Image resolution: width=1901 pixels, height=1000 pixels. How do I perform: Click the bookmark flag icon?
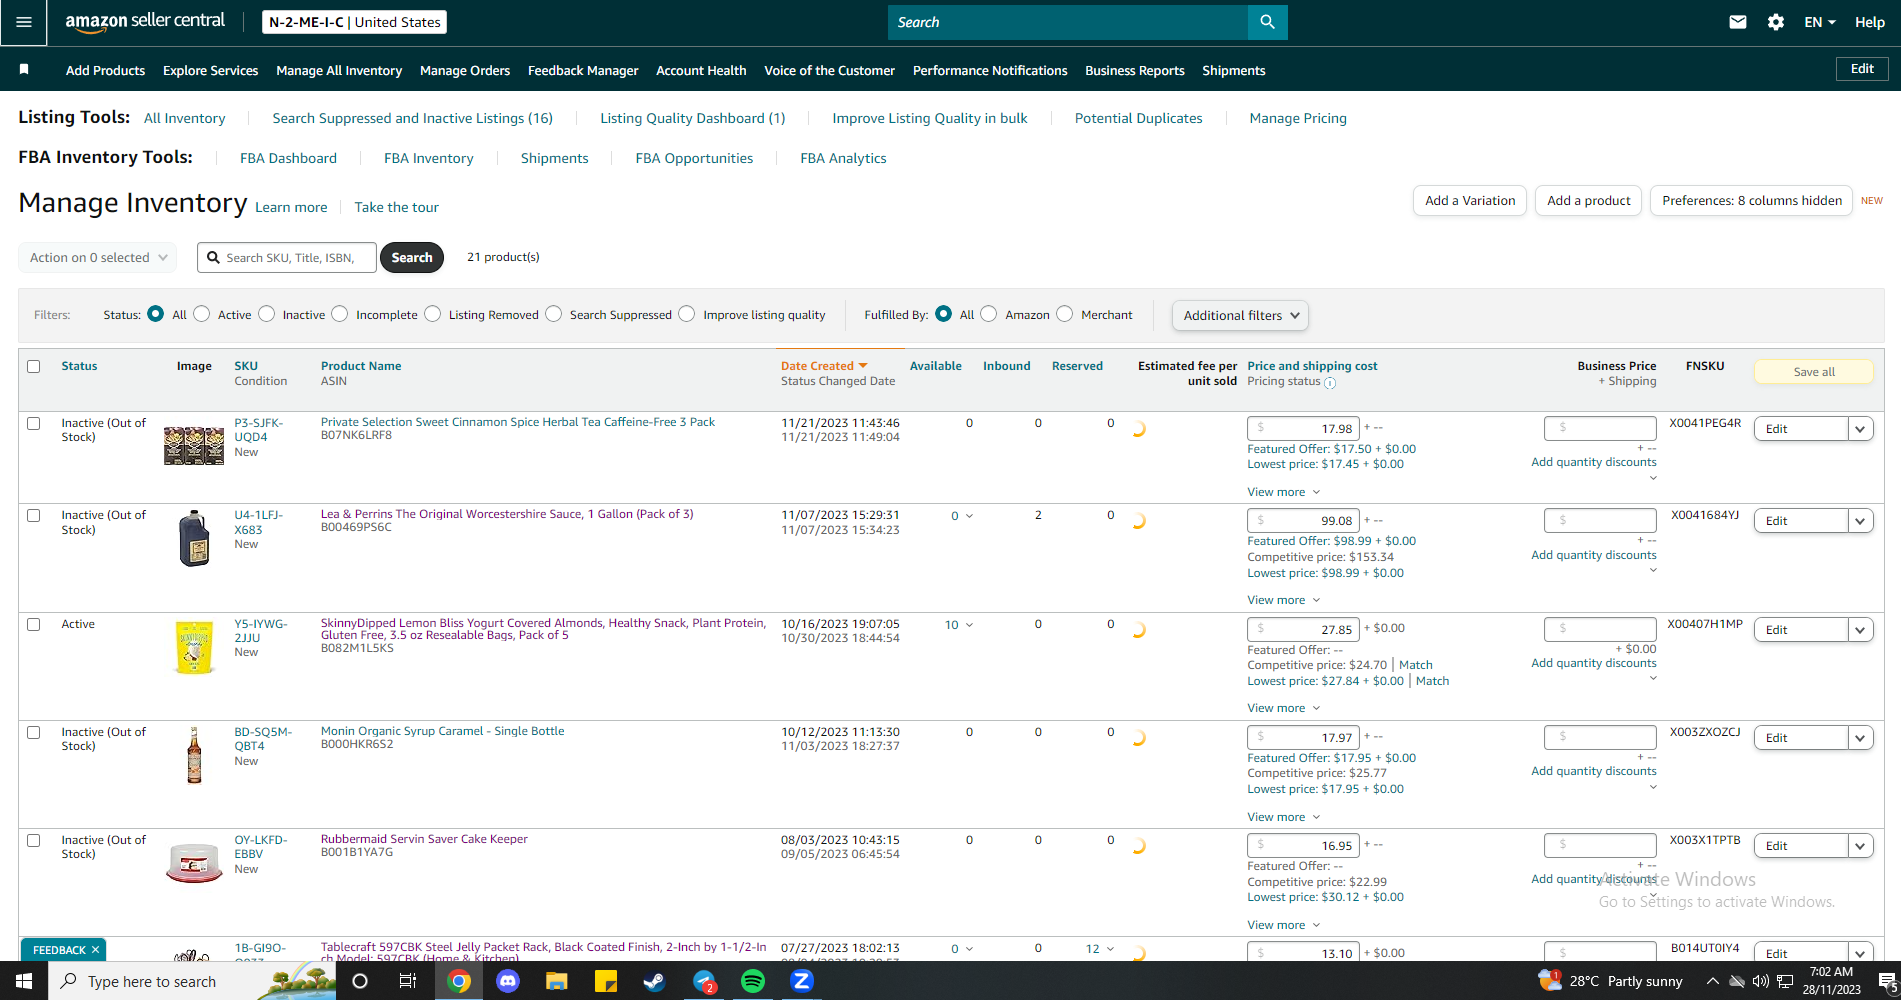click(24, 69)
